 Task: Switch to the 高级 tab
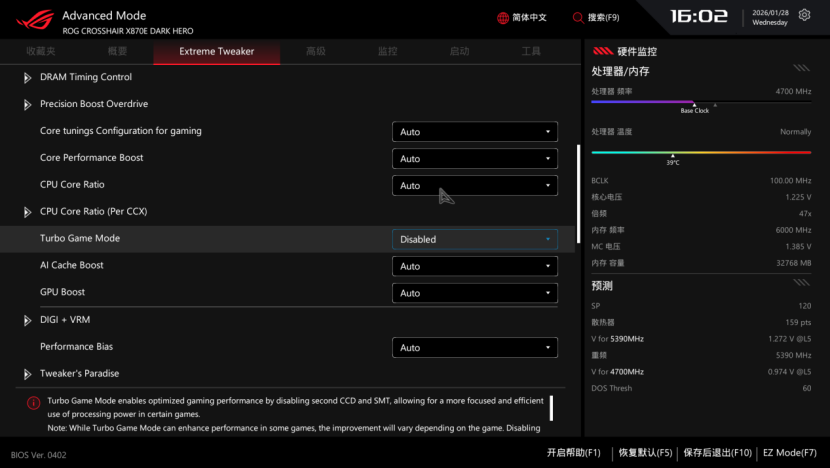[316, 51]
